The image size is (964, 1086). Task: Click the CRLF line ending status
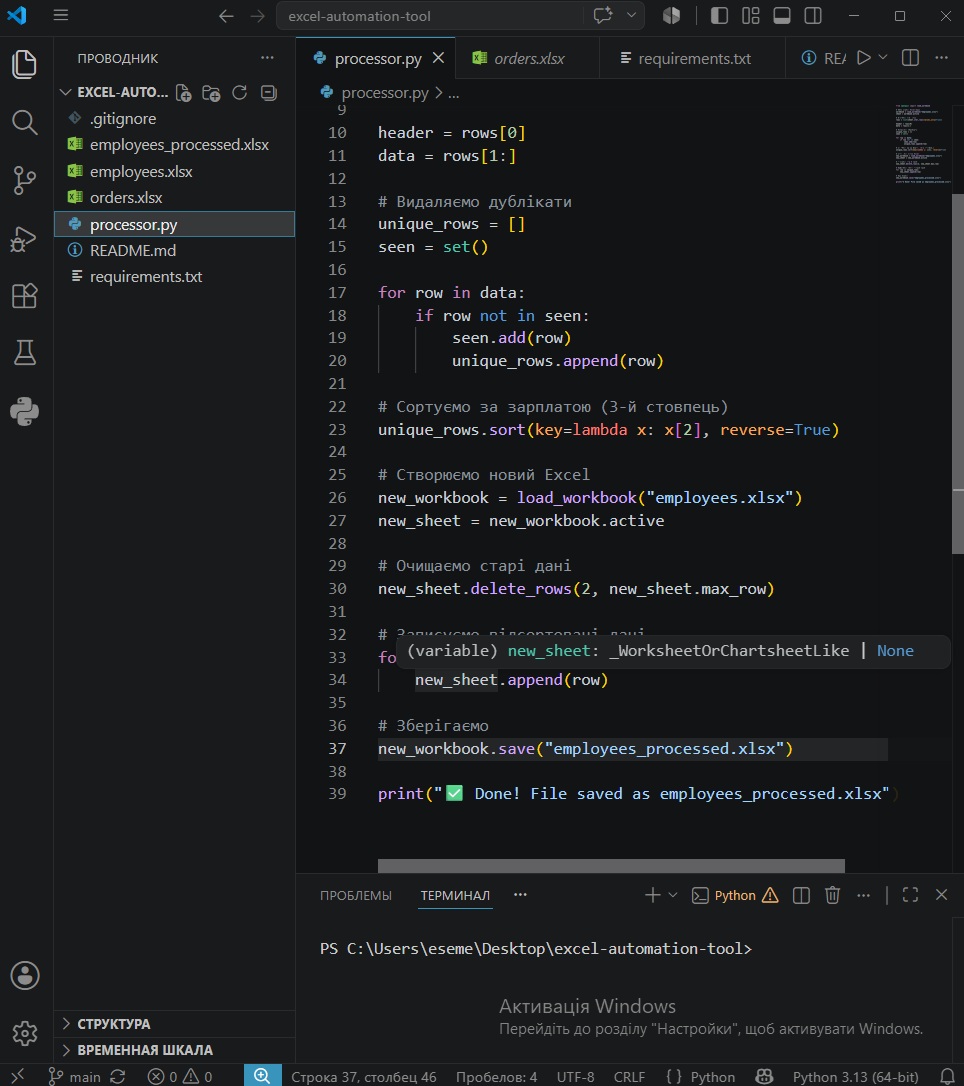point(629,1077)
